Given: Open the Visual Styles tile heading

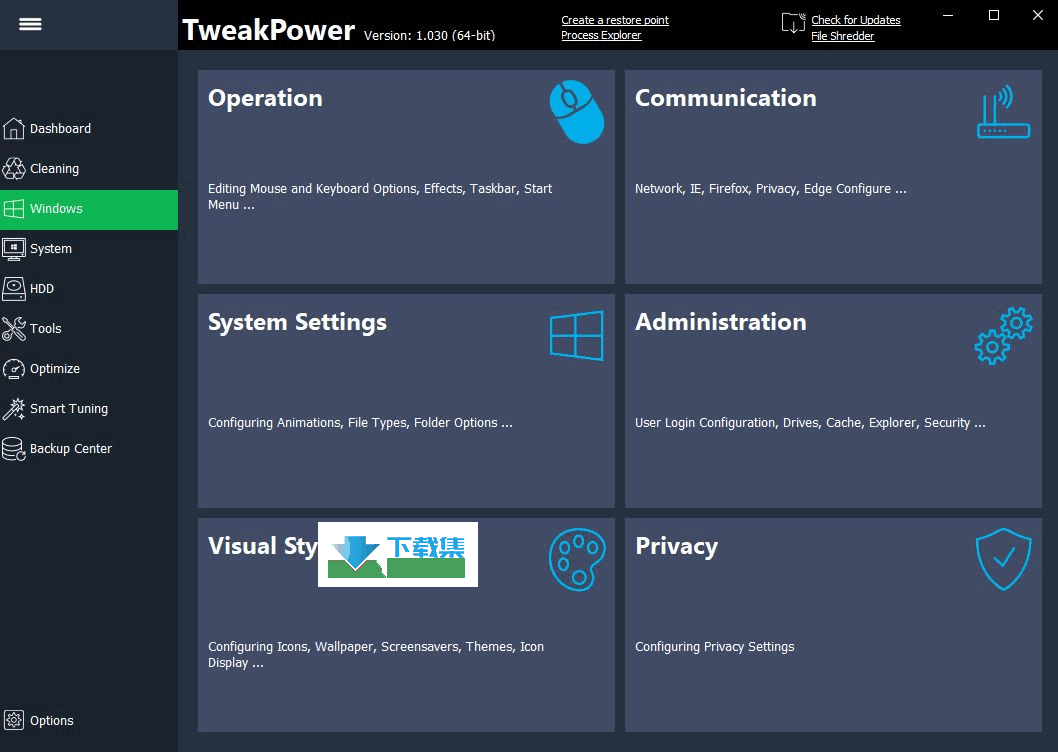Looking at the screenshot, I should coord(262,546).
